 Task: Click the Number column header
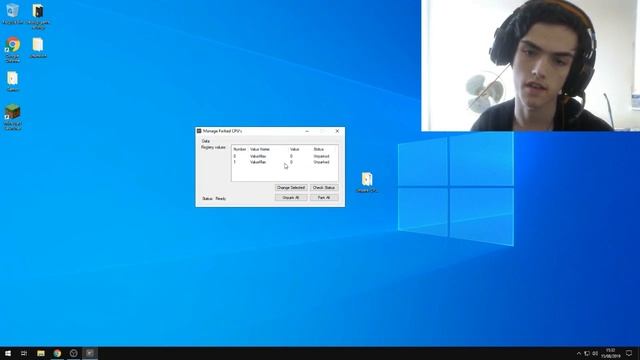(x=240, y=149)
